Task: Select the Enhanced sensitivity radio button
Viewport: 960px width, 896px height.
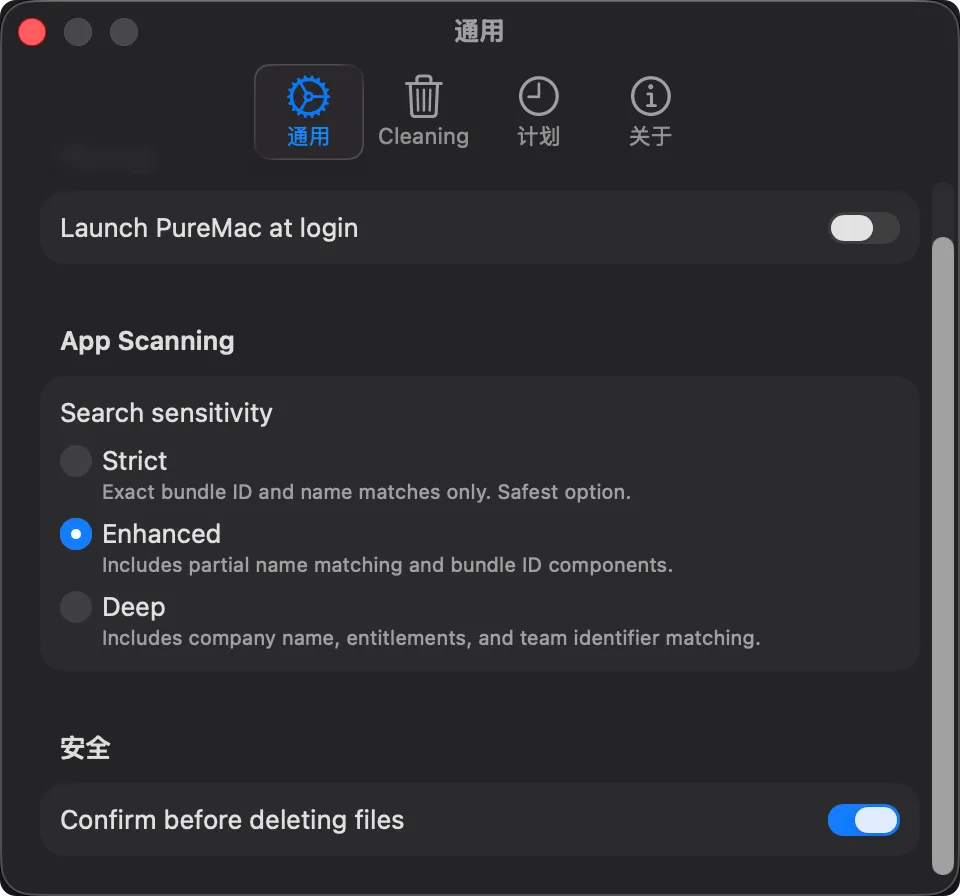Action: pos(76,534)
